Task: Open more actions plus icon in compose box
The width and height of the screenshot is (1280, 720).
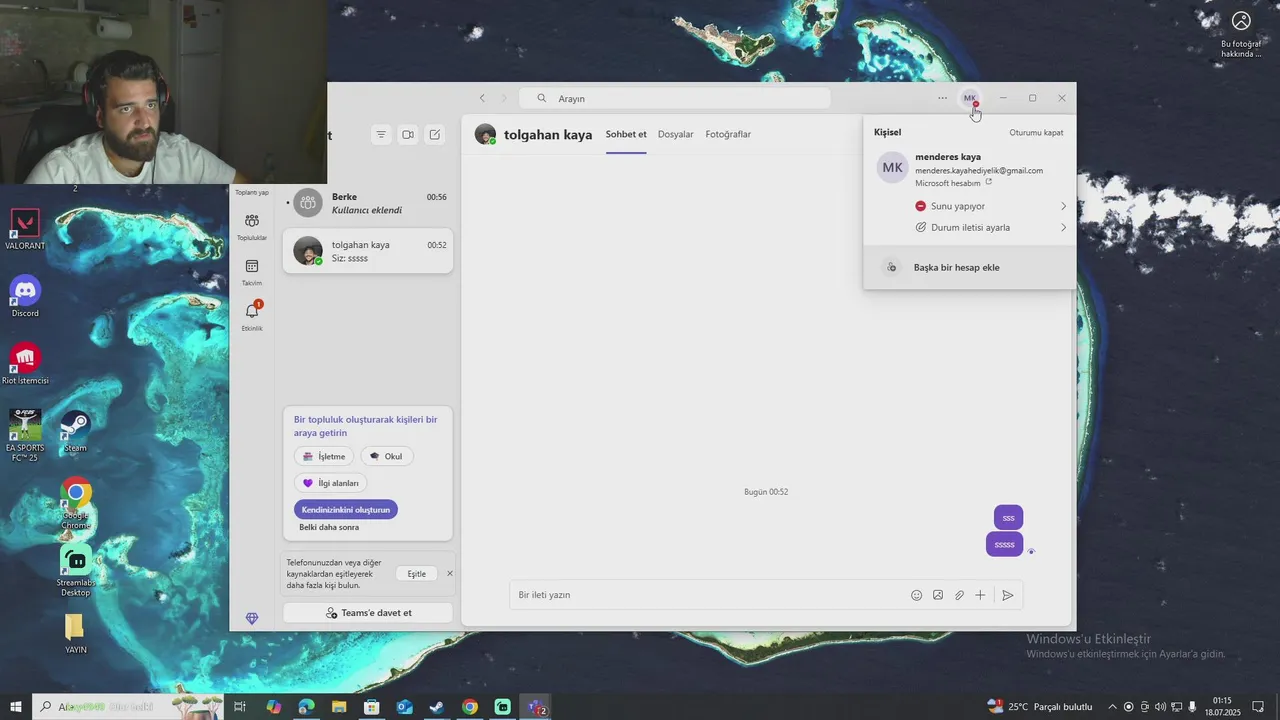Action: pos(980,595)
